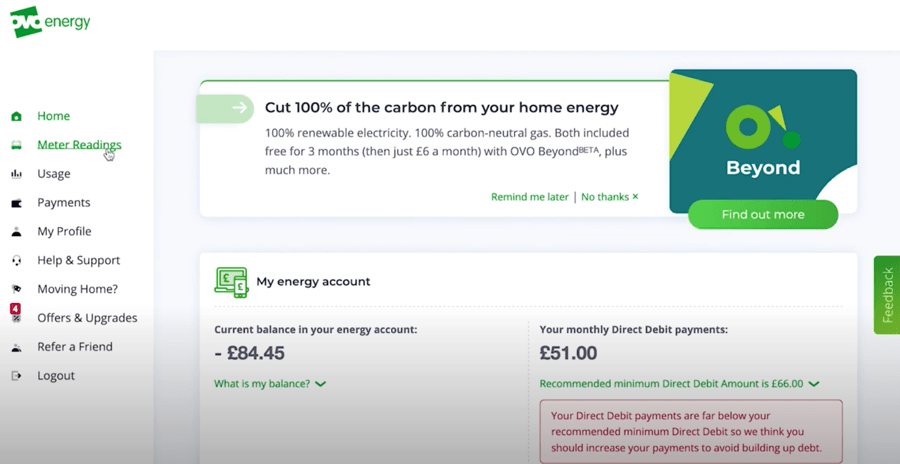Image resolution: width=900 pixels, height=464 pixels.
Task: Click the OVO energy logo
Action: 51,22
